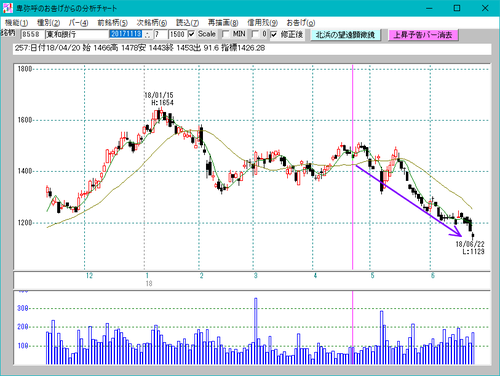Close the analysis chart window
Image resolution: width=500 pixels, height=376 pixels.
(x=485, y=8)
